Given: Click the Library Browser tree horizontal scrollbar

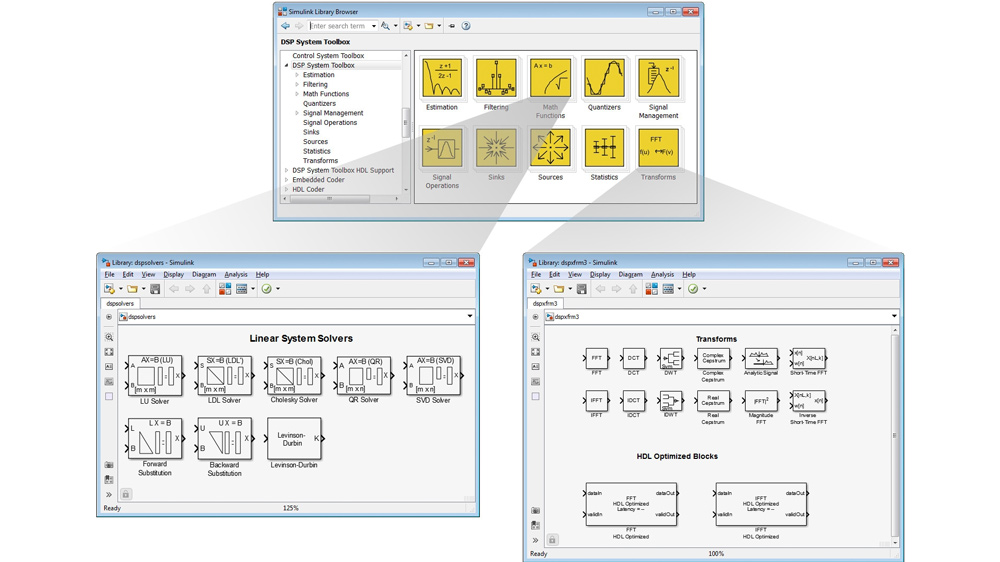Looking at the screenshot, I should click(330, 198).
